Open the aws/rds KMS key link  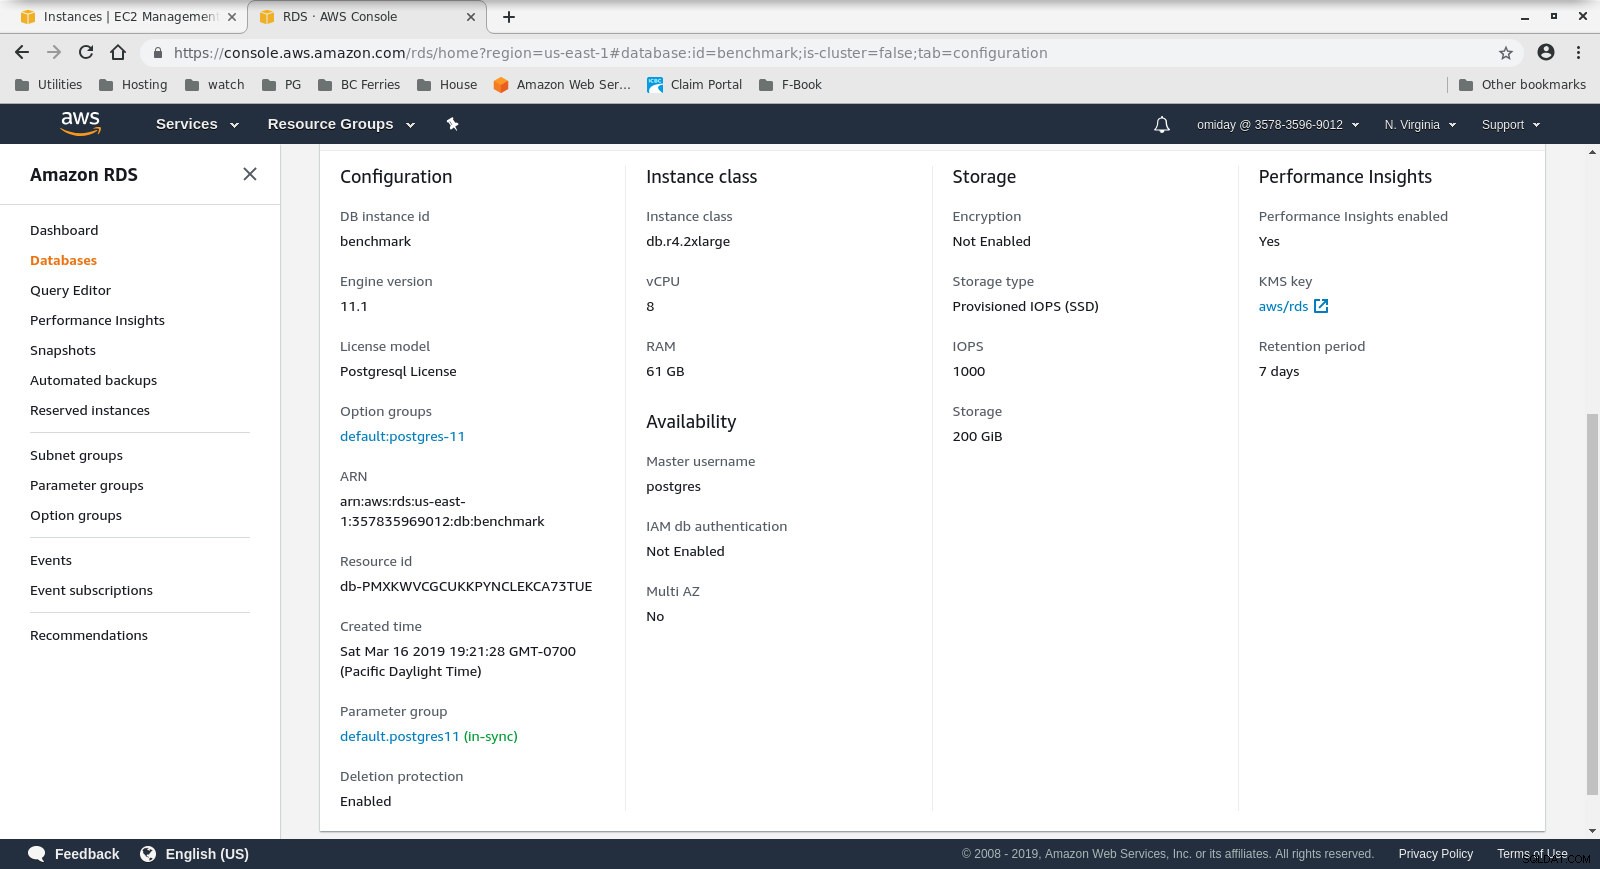pyautogui.click(x=1283, y=306)
